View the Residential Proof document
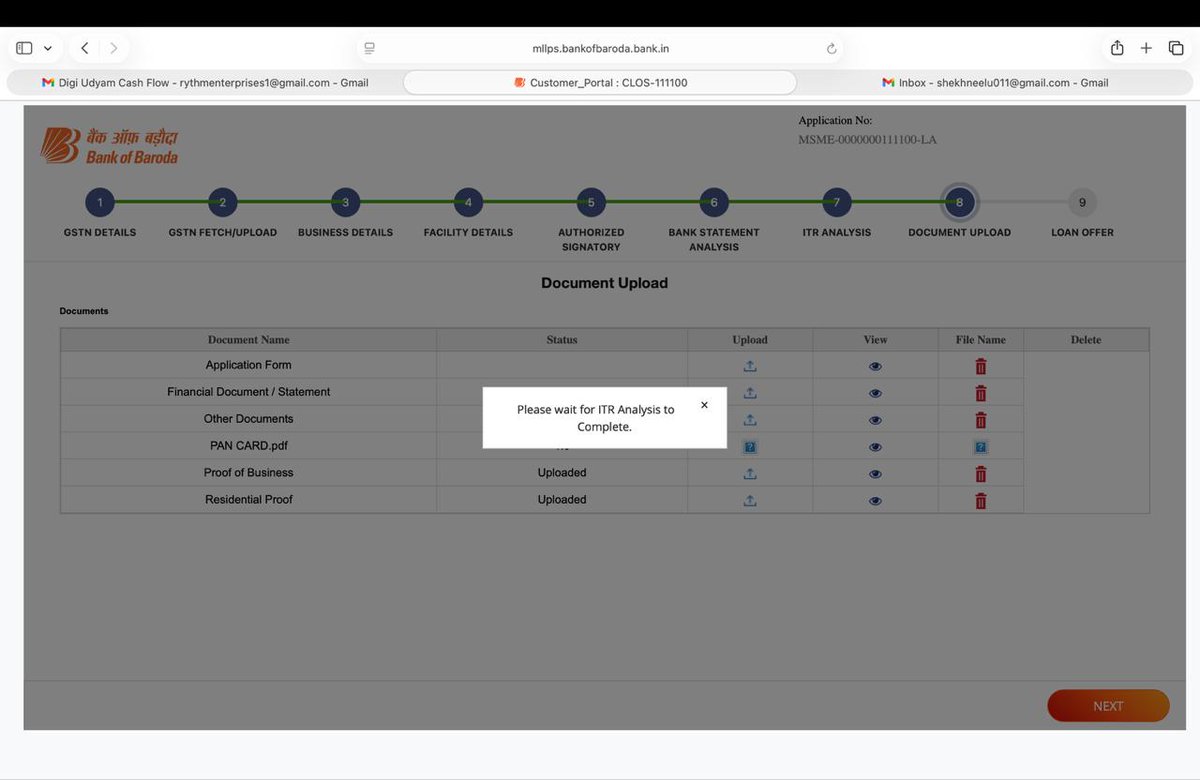 tap(875, 501)
